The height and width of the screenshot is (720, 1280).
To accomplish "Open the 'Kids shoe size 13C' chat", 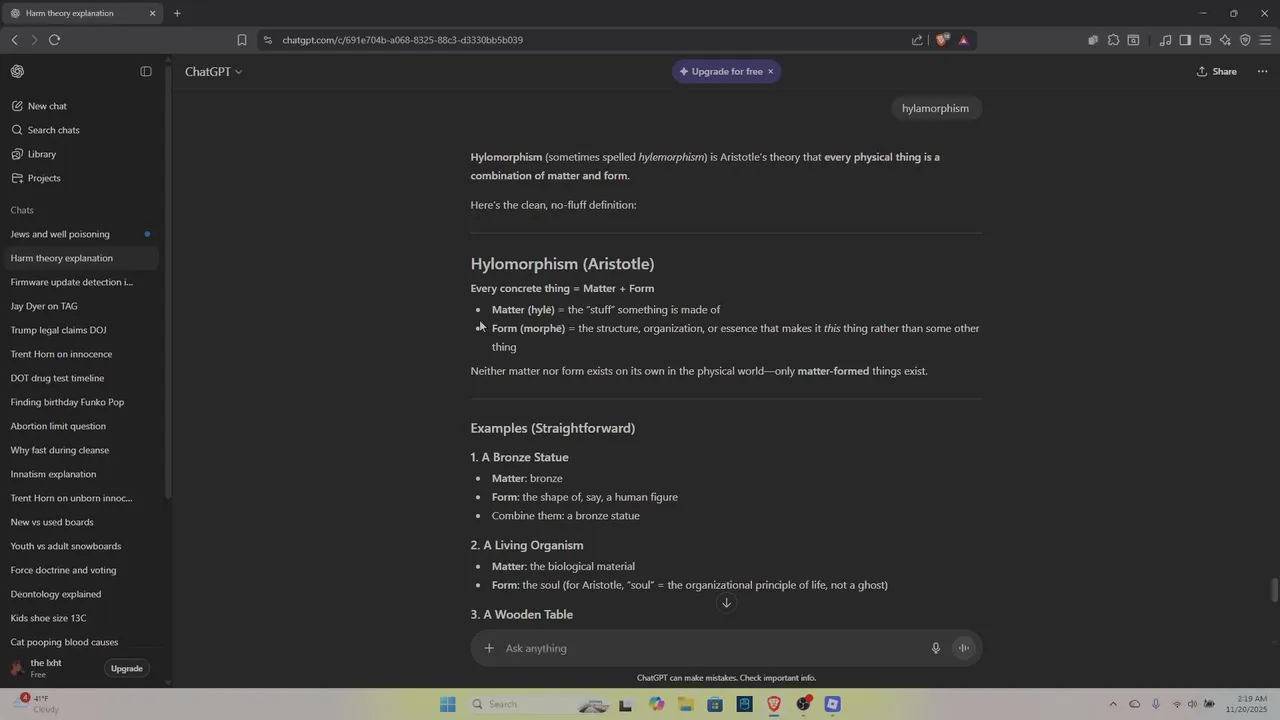I will [80, 618].
